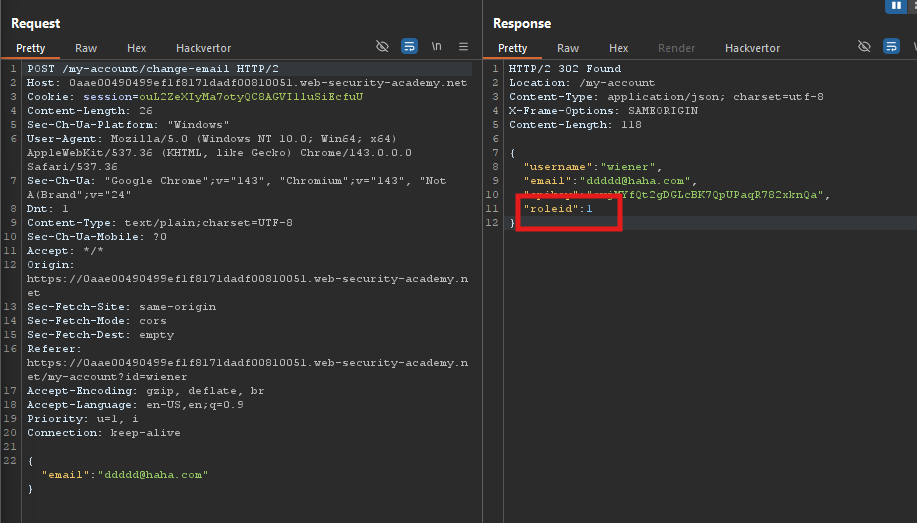
Task: Click the session cookie value
Action: [x=251, y=97]
